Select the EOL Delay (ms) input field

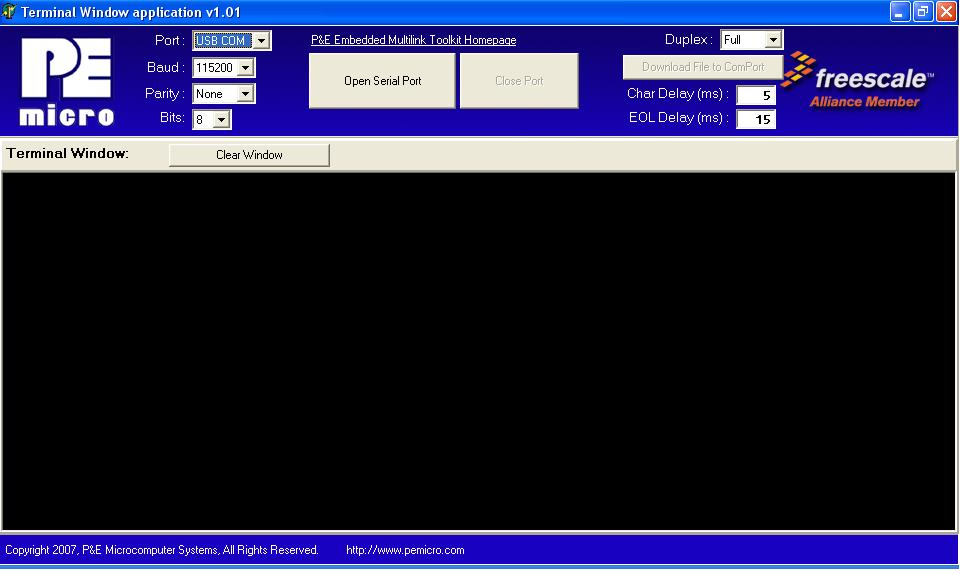point(756,119)
